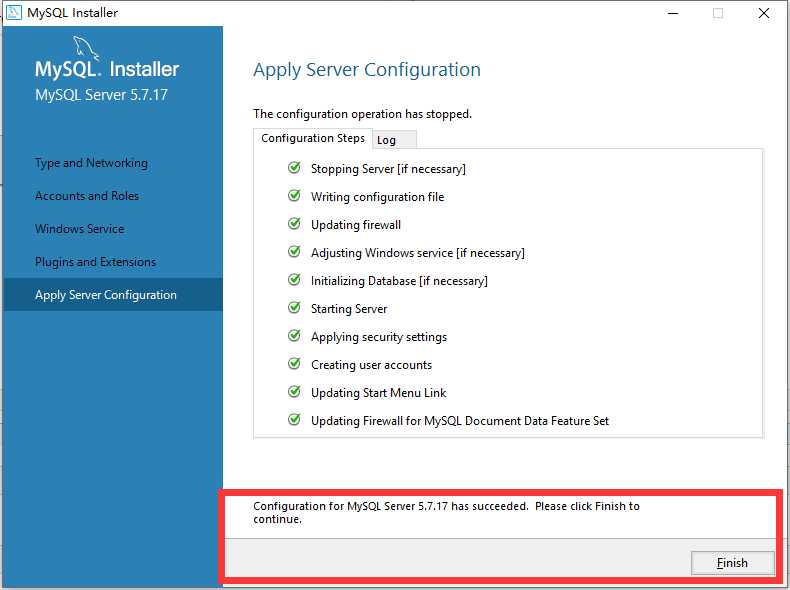Click the Finish button
The width and height of the screenshot is (790, 590).
[733, 563]
